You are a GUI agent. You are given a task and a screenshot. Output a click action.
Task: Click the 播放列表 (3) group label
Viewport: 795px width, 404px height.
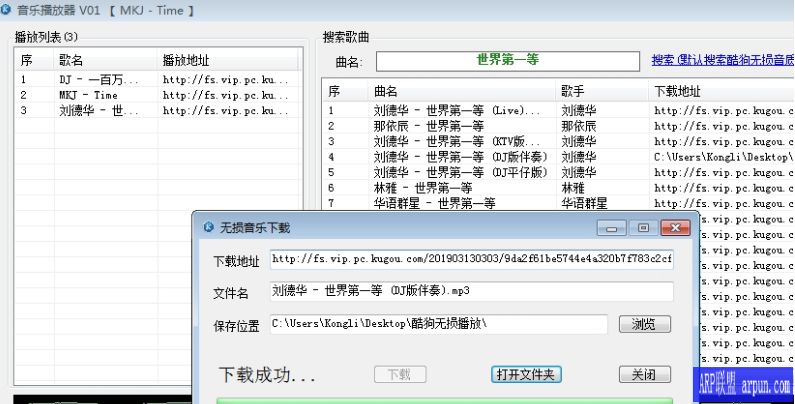tap(46, 36)
